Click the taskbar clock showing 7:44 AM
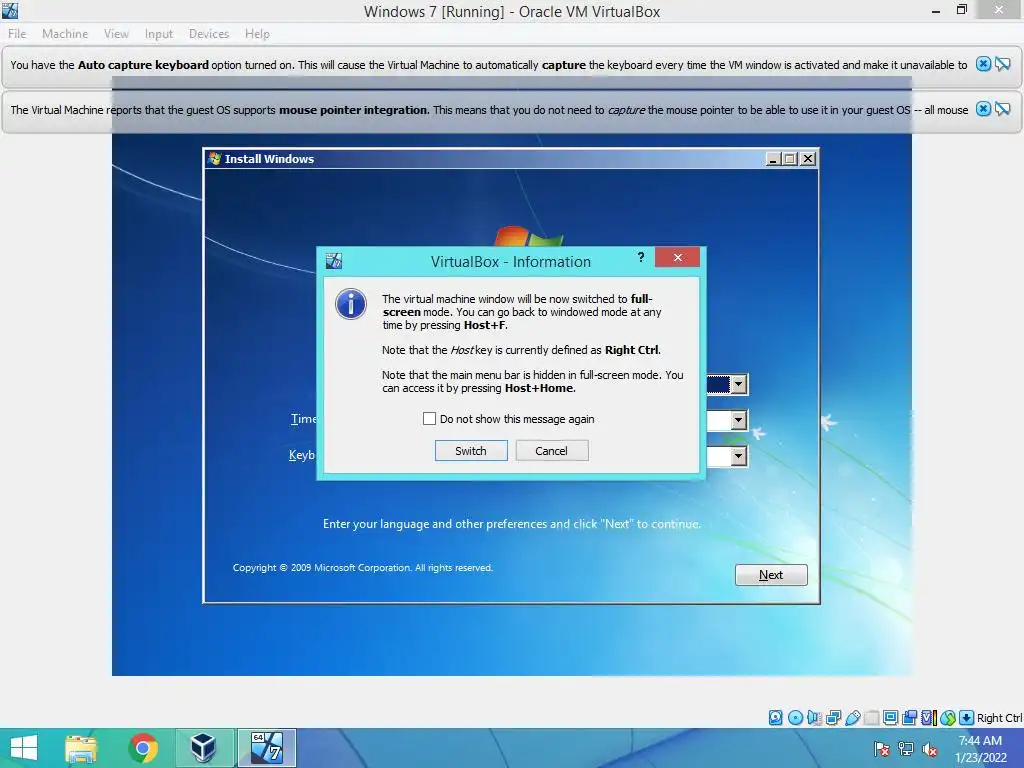 980,749
